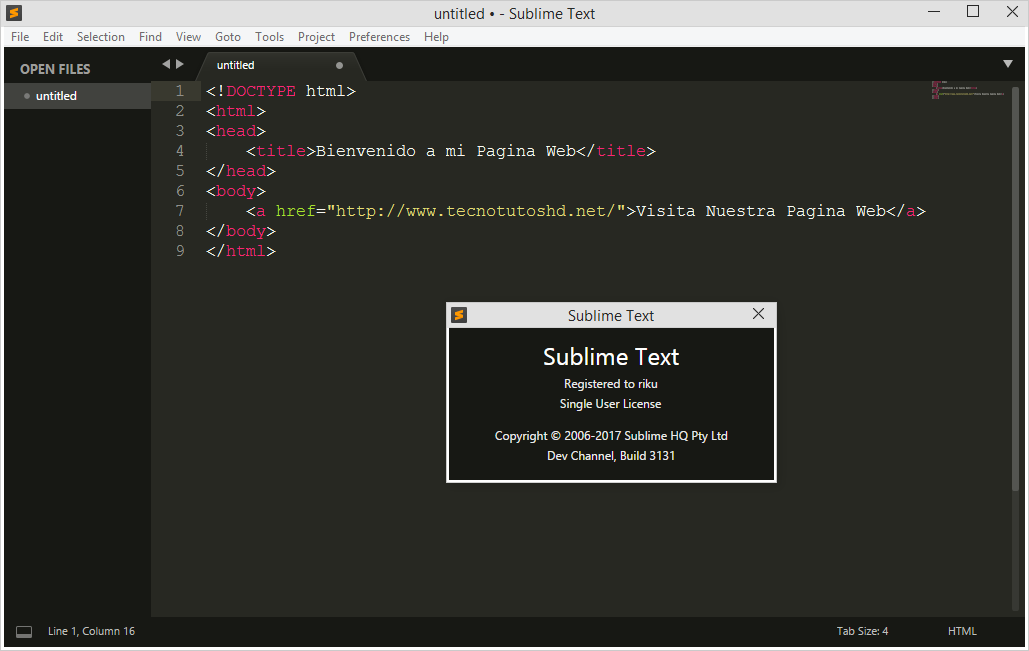Screen dimensions: 1029x651
Task: Open the Edit menu
Action: pyautogui.click(x=52, y=37)
